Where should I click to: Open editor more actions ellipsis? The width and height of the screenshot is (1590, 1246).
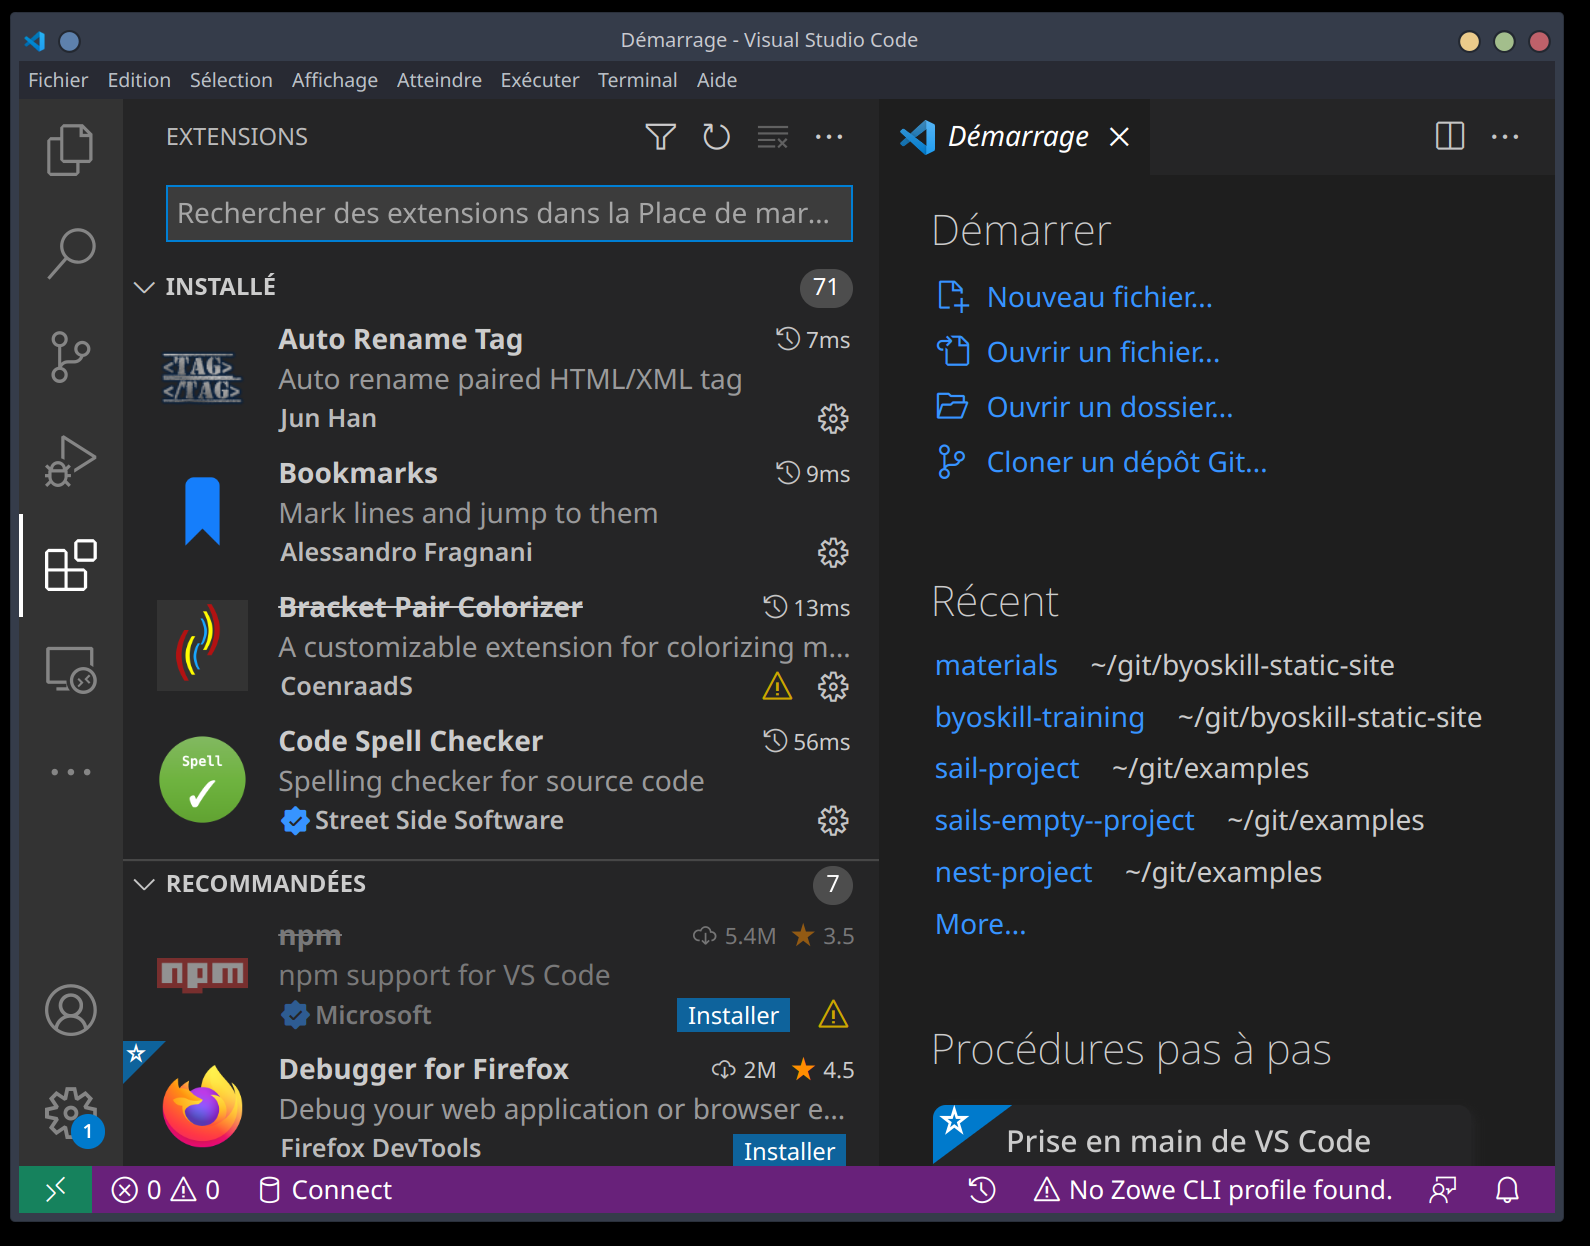coord(1505,137)
